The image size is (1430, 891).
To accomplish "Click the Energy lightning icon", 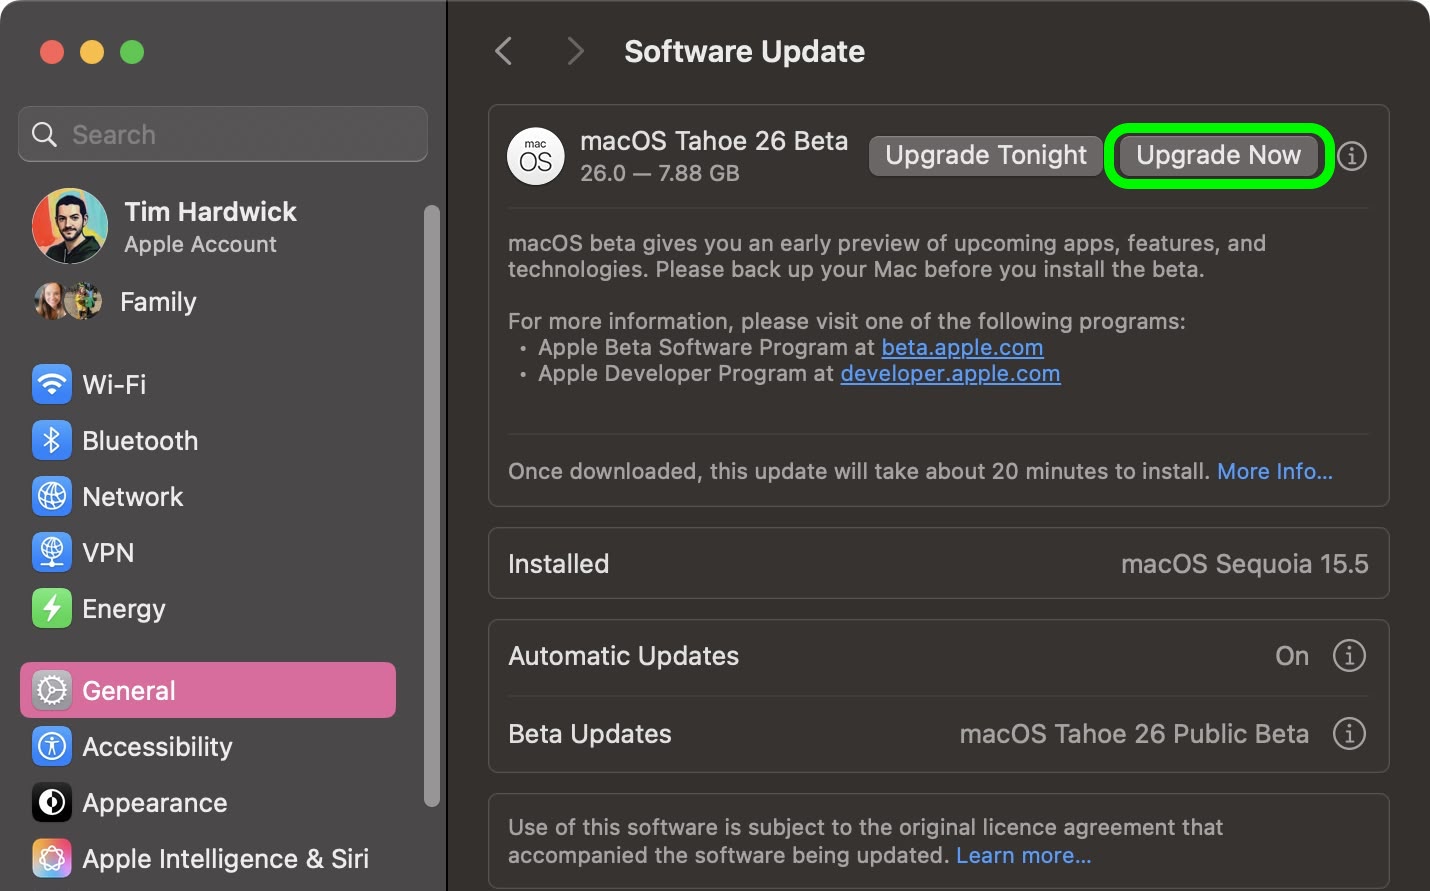I will 52,609.
